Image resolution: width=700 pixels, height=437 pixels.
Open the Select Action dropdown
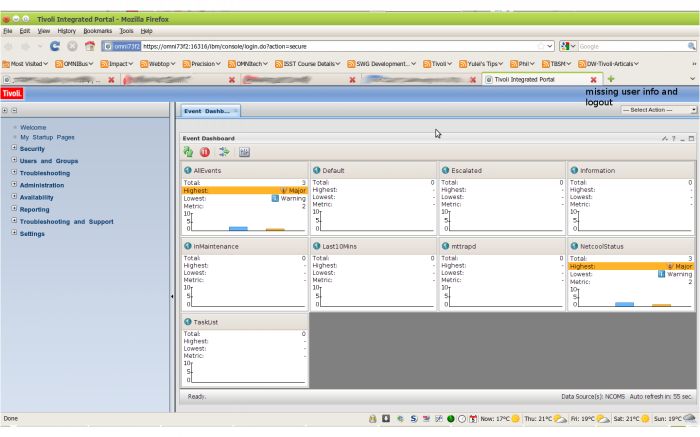pos(658,110)
